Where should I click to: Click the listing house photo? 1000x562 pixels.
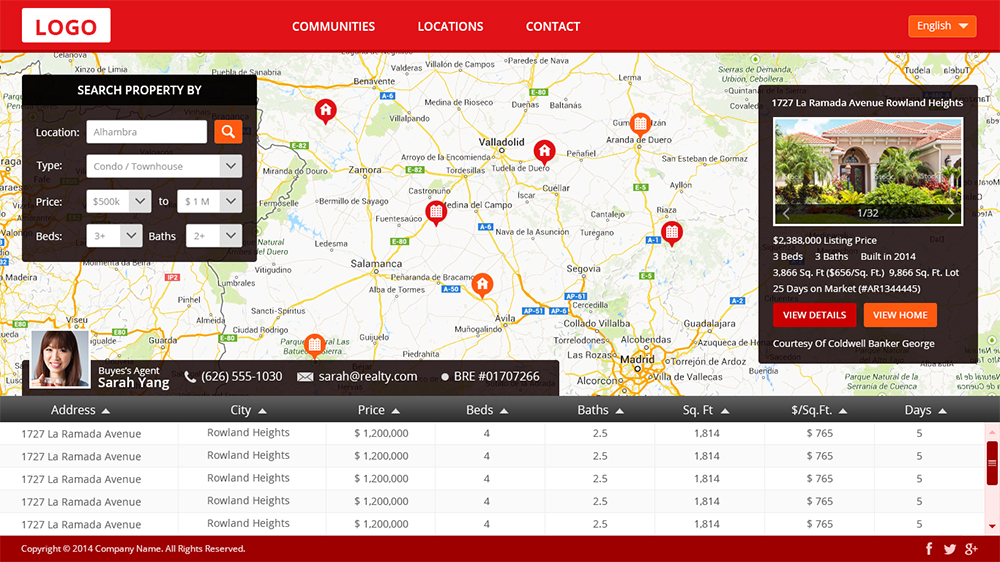[868, 170]
